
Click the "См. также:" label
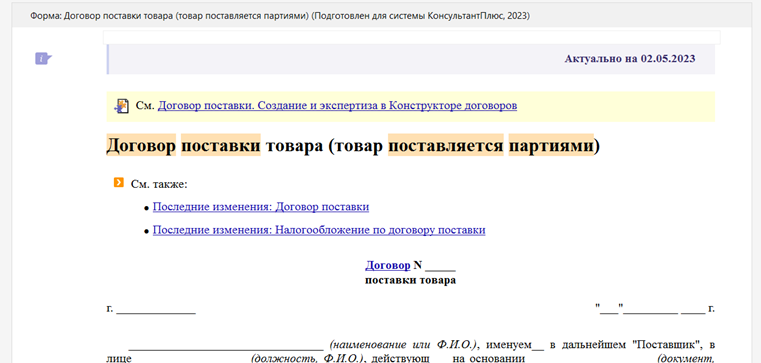159,184
